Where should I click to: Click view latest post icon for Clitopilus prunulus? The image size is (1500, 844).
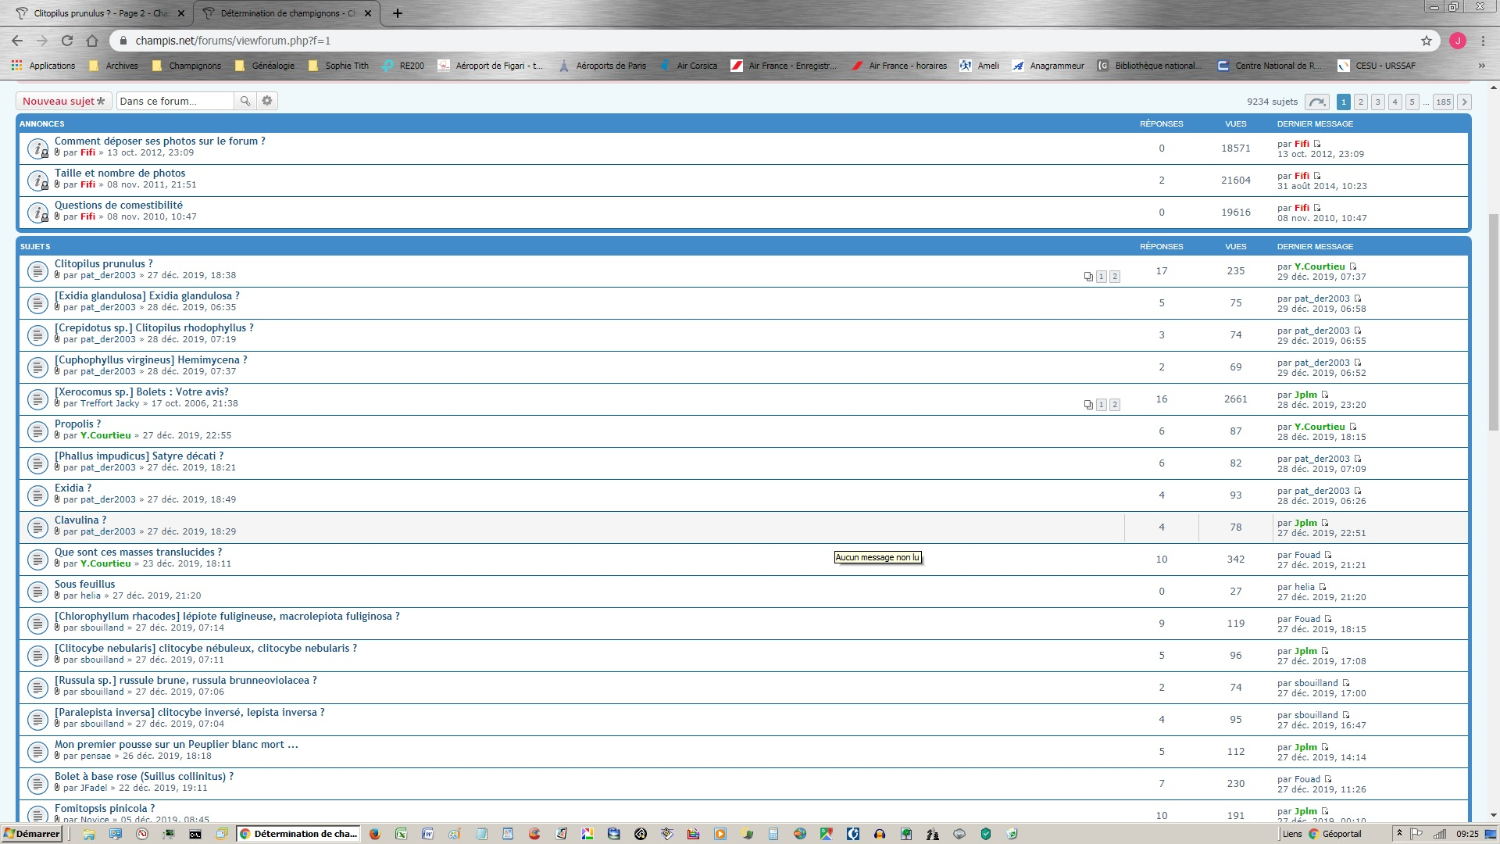pyautogui.click(x=1353, y=267)
